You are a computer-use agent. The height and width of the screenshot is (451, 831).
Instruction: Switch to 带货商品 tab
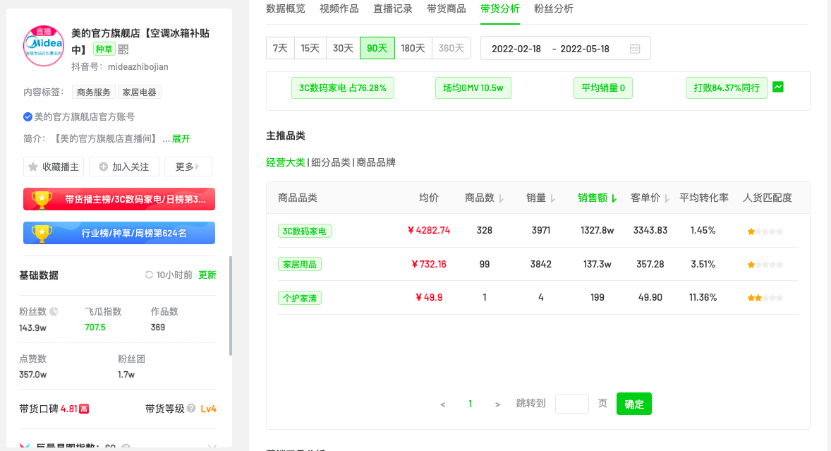446,8
